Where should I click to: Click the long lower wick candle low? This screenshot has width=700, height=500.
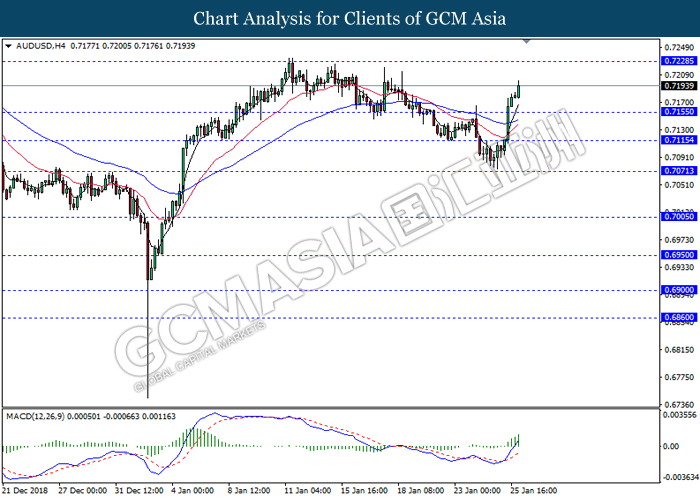tap(148, 396)
